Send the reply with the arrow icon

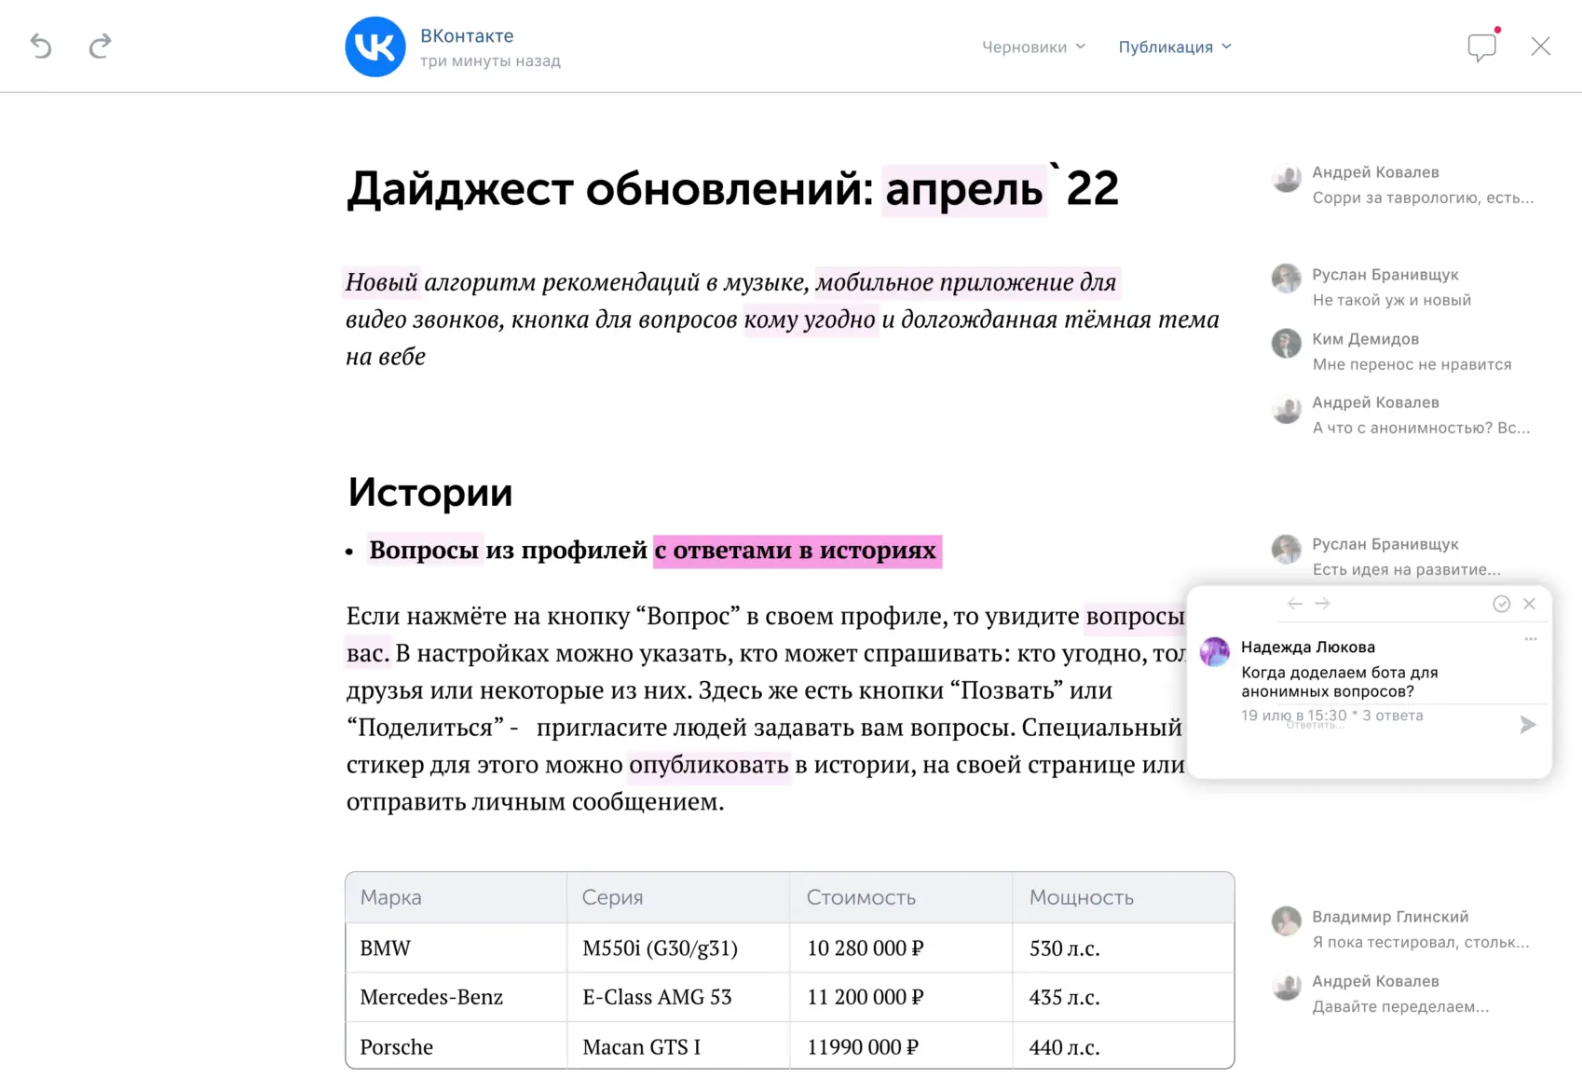click(1527, 725)
